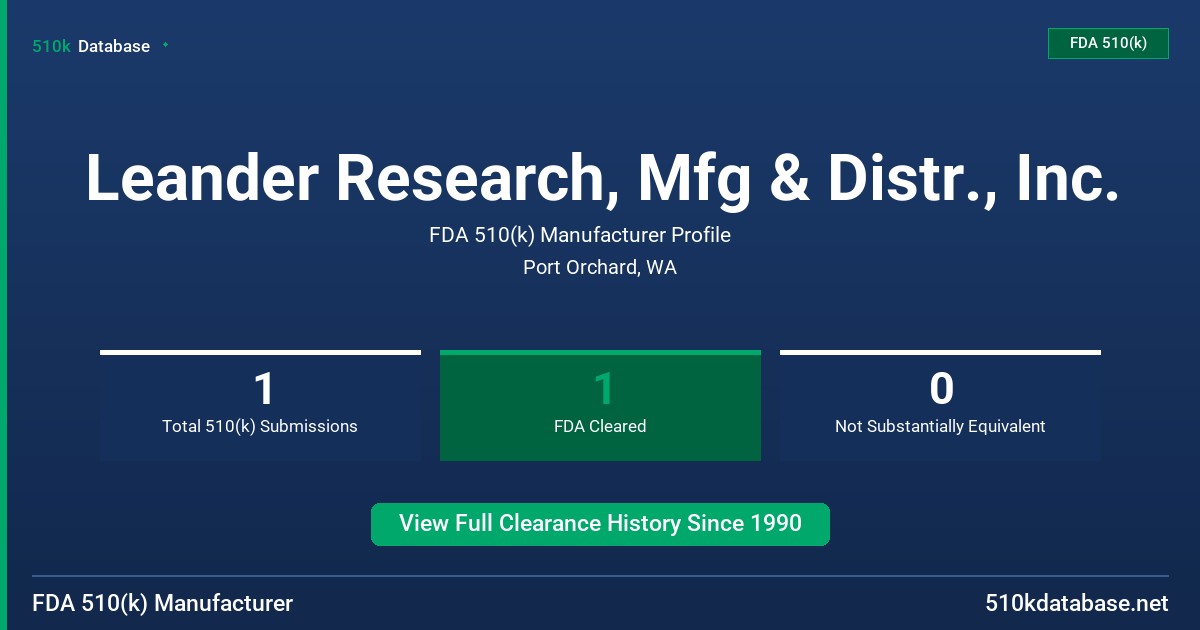The width and height of the screenshot is (1200, 630).
Task: Click the FDA 510(k) Manufacturer footer text
Action: (163, 604)
